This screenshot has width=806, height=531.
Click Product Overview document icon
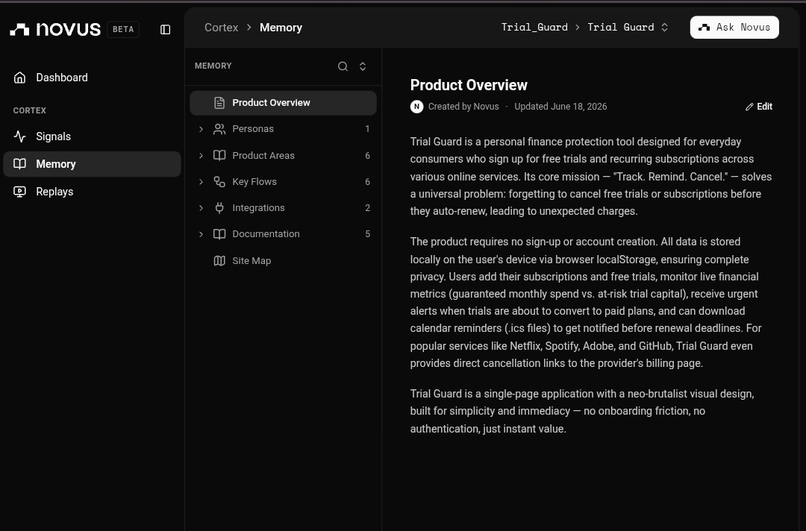click(219, 103)
